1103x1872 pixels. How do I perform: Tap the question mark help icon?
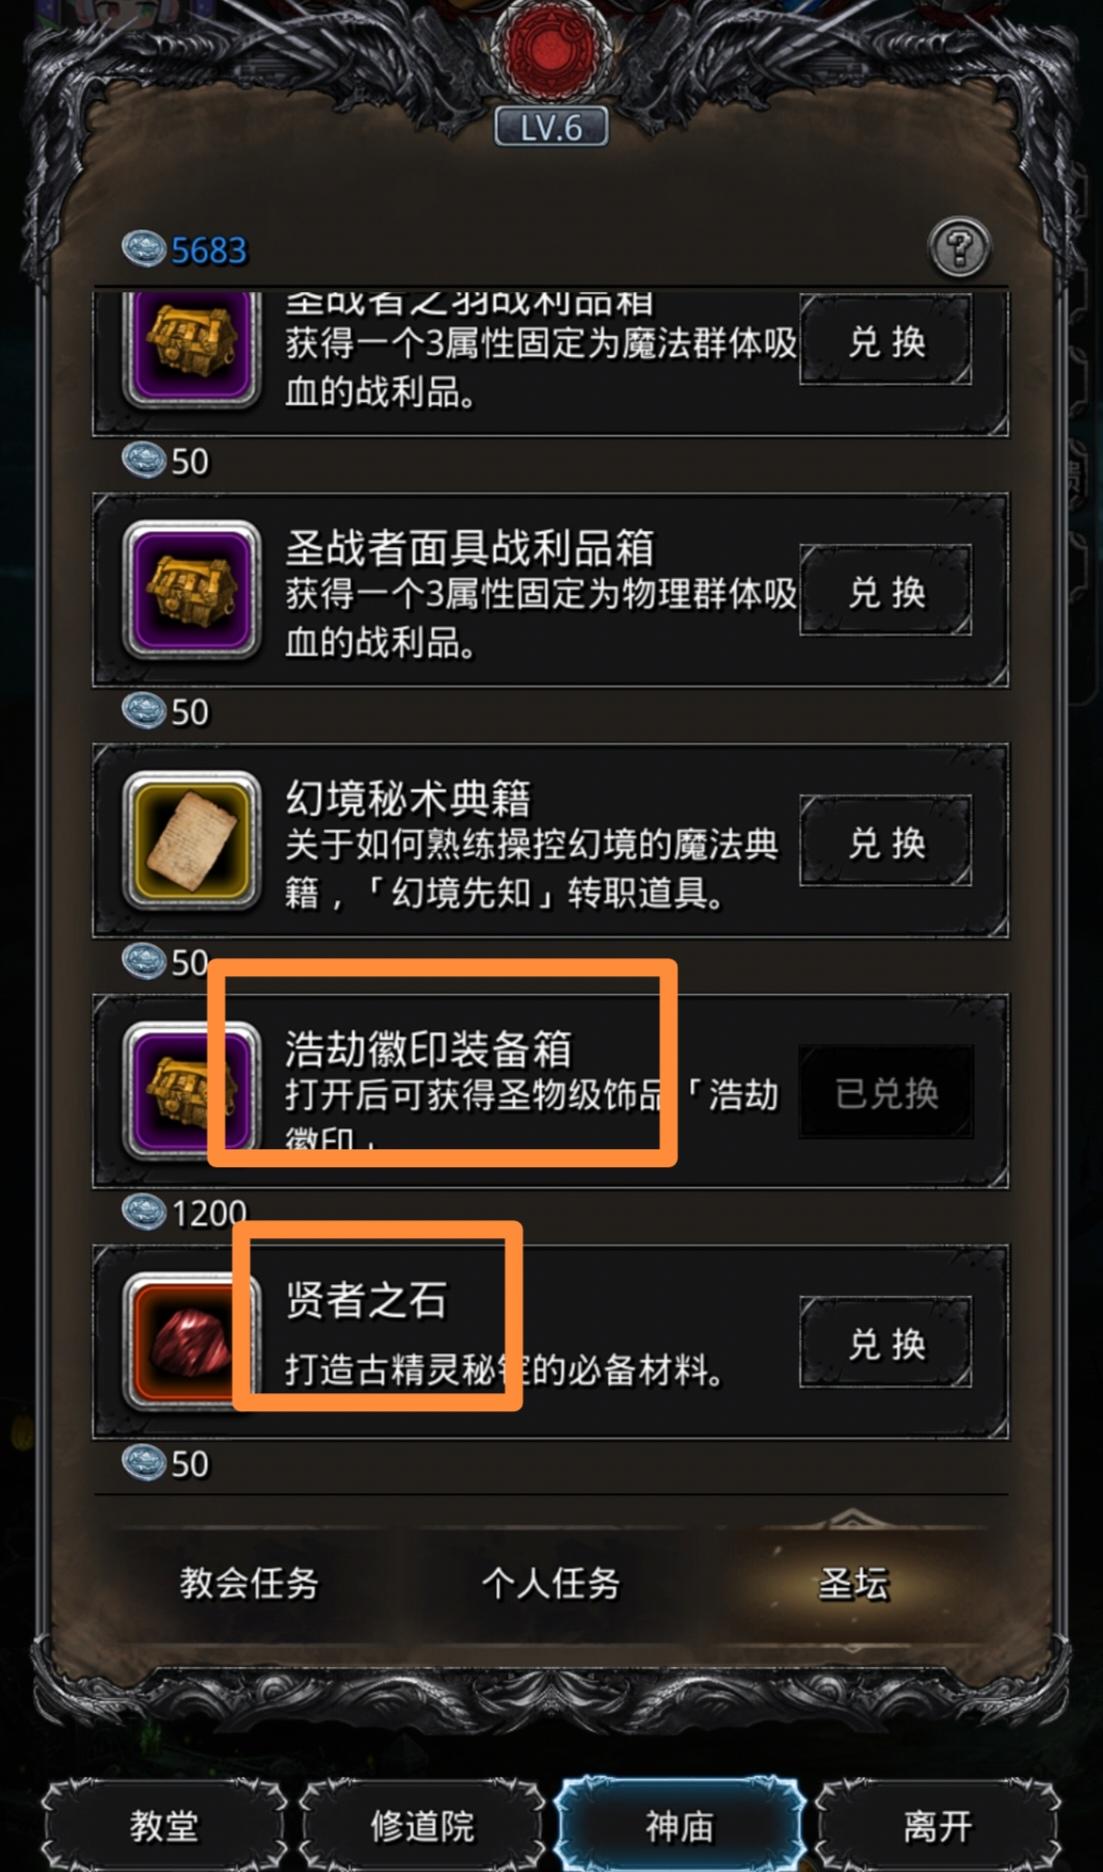click(x=959, y=248)
